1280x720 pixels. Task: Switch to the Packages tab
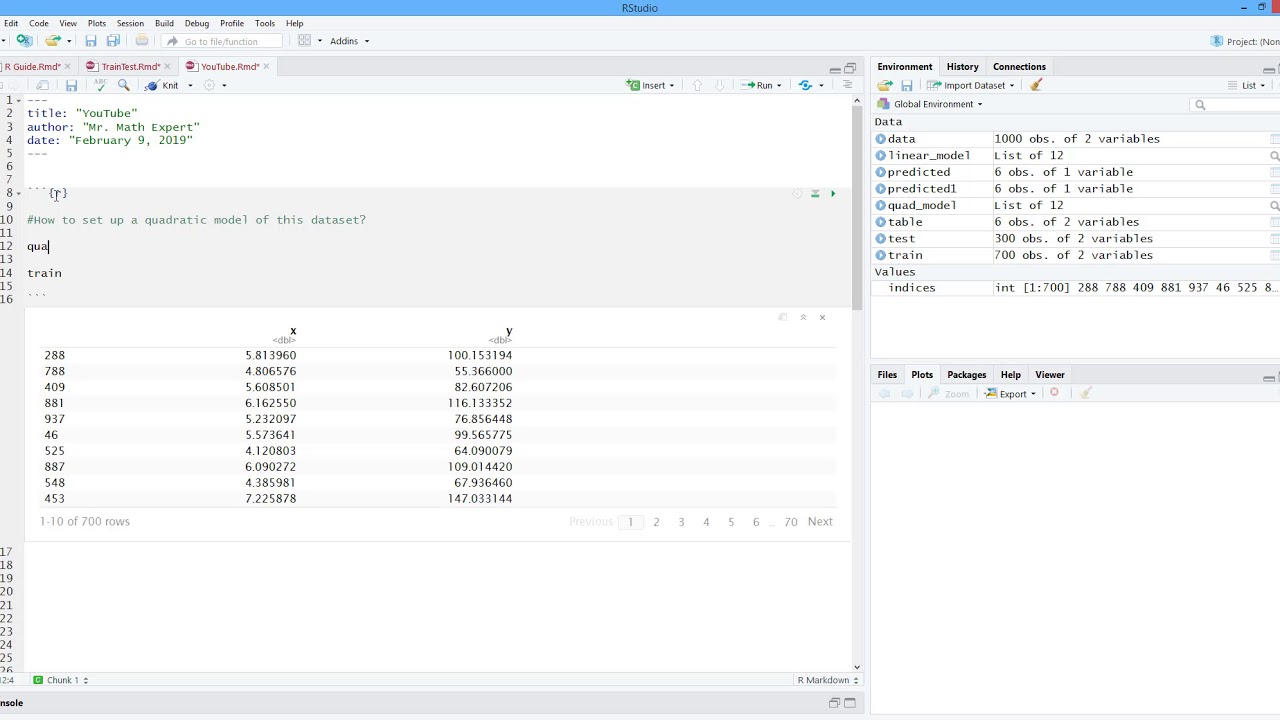point(966,375)
